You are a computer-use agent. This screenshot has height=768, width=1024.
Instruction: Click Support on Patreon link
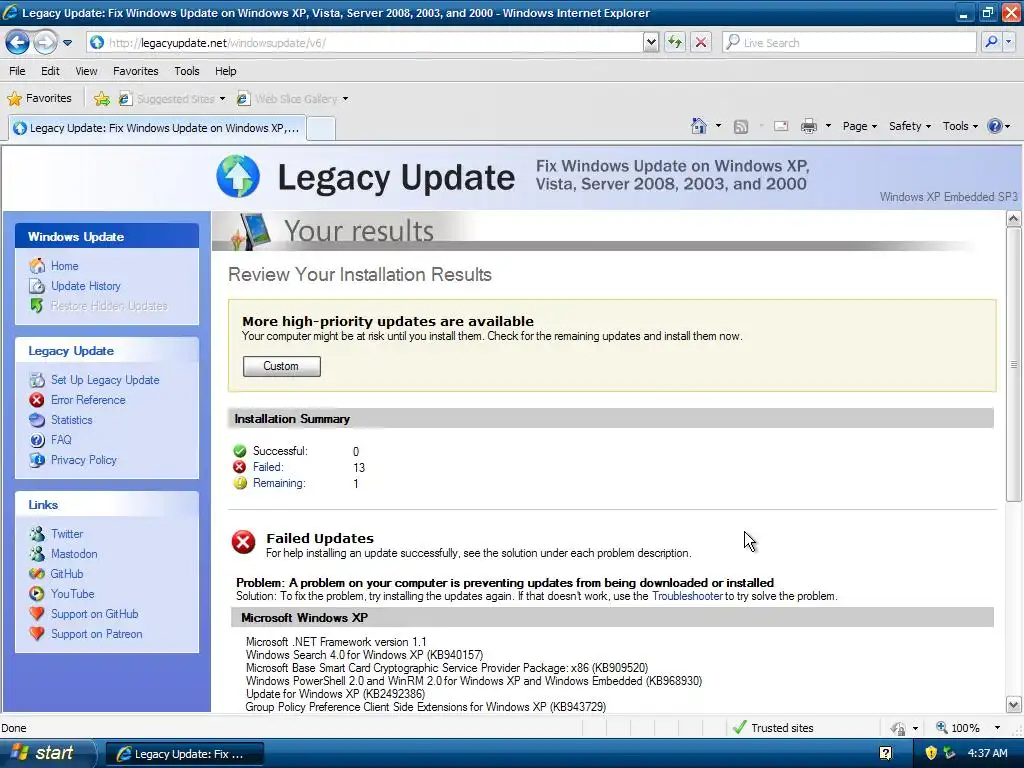click(x=97, y=634)
